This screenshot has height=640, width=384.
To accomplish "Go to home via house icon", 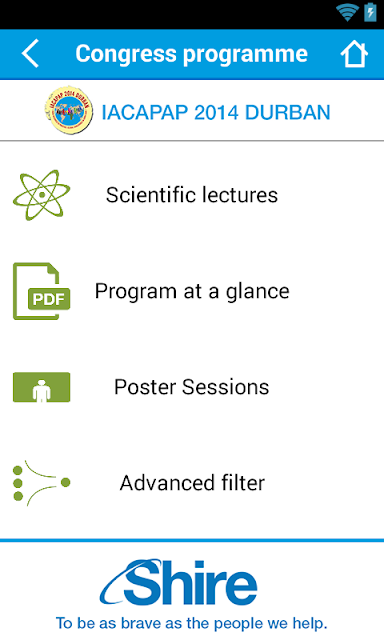I will [x=354, y=53].
